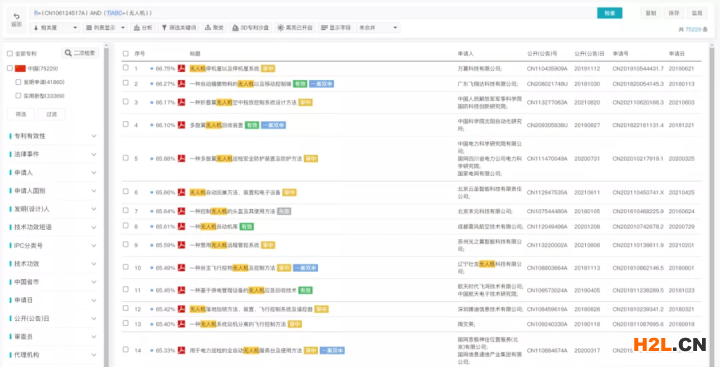Open PDF icon of result row 9

coord(181,245)
